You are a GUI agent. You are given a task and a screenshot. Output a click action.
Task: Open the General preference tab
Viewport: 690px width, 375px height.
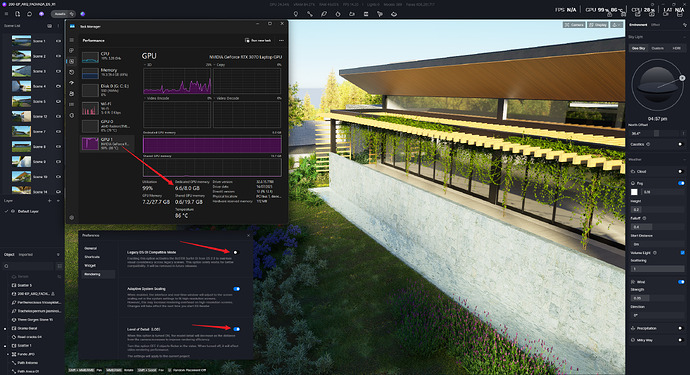click(x=90, y=248)
